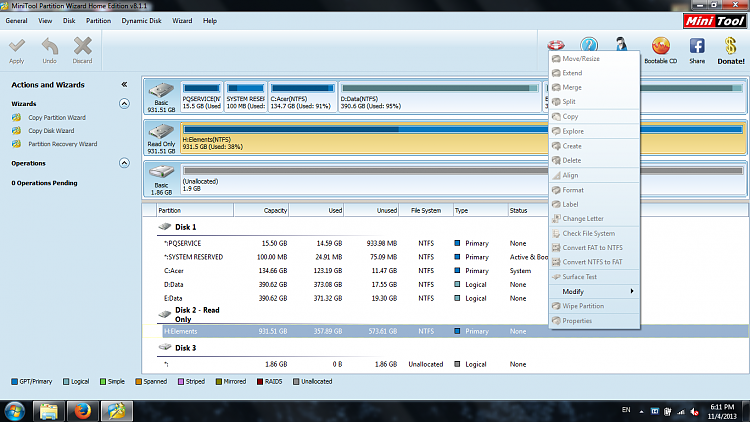
Task: Choose Surface Test in context menu
Action: click(594, 277)
